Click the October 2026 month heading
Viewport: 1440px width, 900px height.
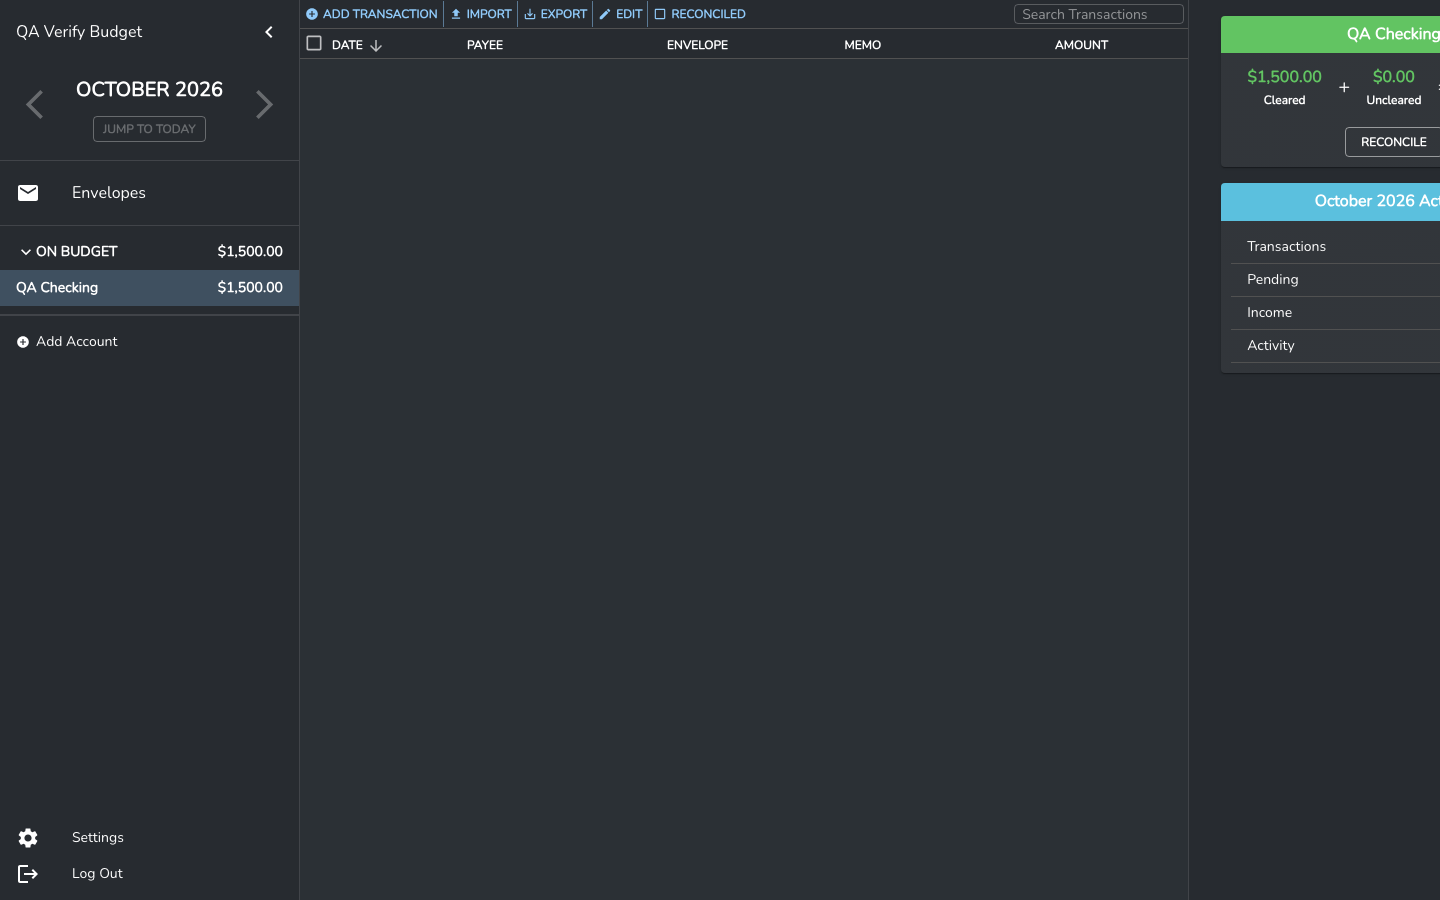pos(149,89)
